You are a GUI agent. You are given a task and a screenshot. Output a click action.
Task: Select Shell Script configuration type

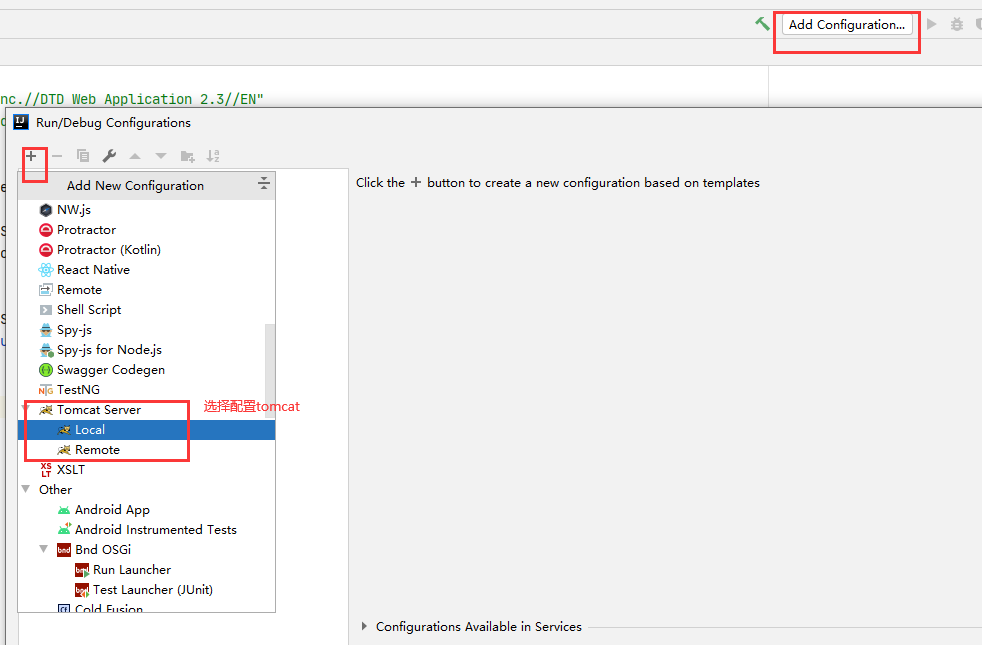[147, 310]
